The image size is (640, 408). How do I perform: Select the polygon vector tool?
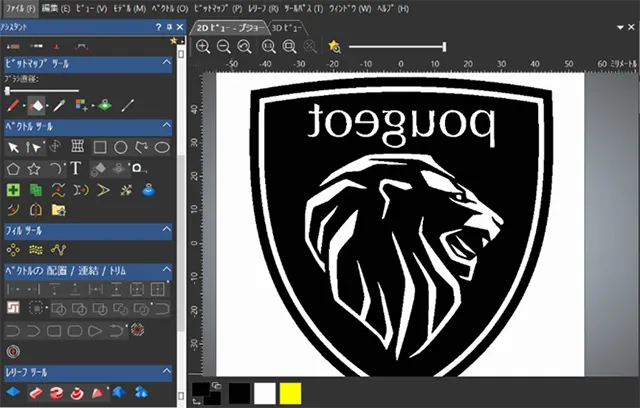click(x=13, y=168)
